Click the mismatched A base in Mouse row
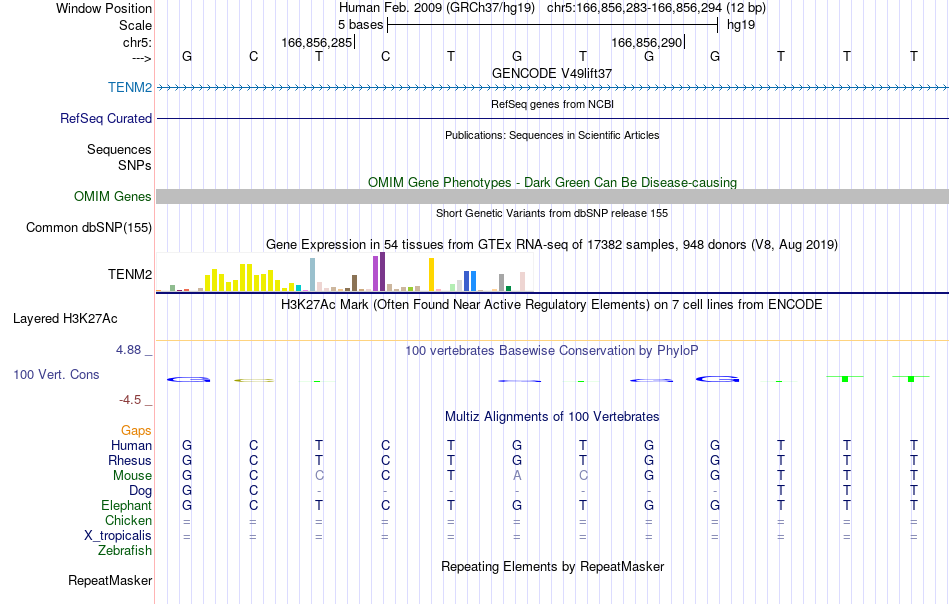Viewport: 950px width, 604px height. point(517,476)
